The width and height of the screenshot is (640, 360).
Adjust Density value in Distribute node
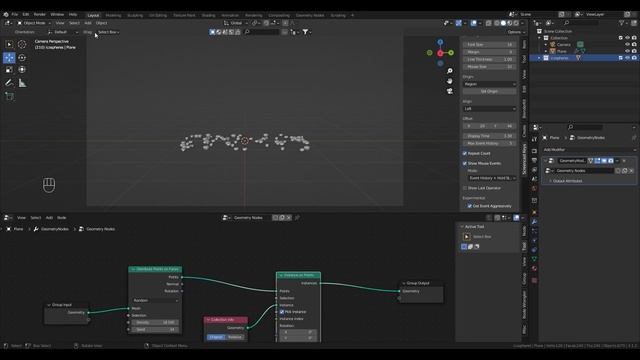[155, 322]
